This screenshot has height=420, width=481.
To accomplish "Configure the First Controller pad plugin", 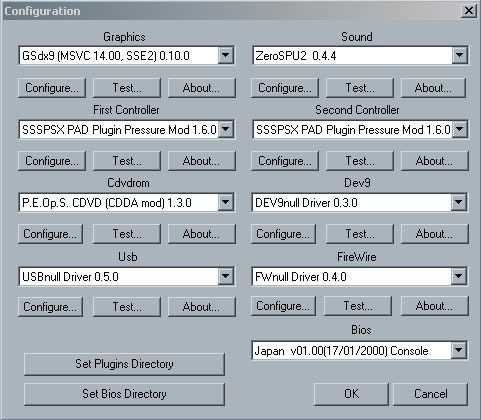I will [x=52, y=161].
